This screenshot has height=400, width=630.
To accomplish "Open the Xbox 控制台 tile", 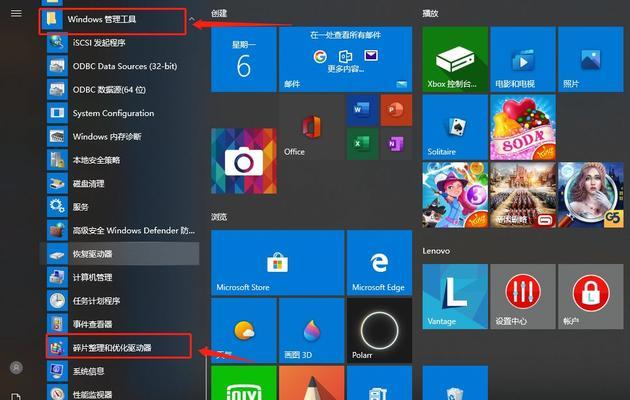I will click(455, 59).
